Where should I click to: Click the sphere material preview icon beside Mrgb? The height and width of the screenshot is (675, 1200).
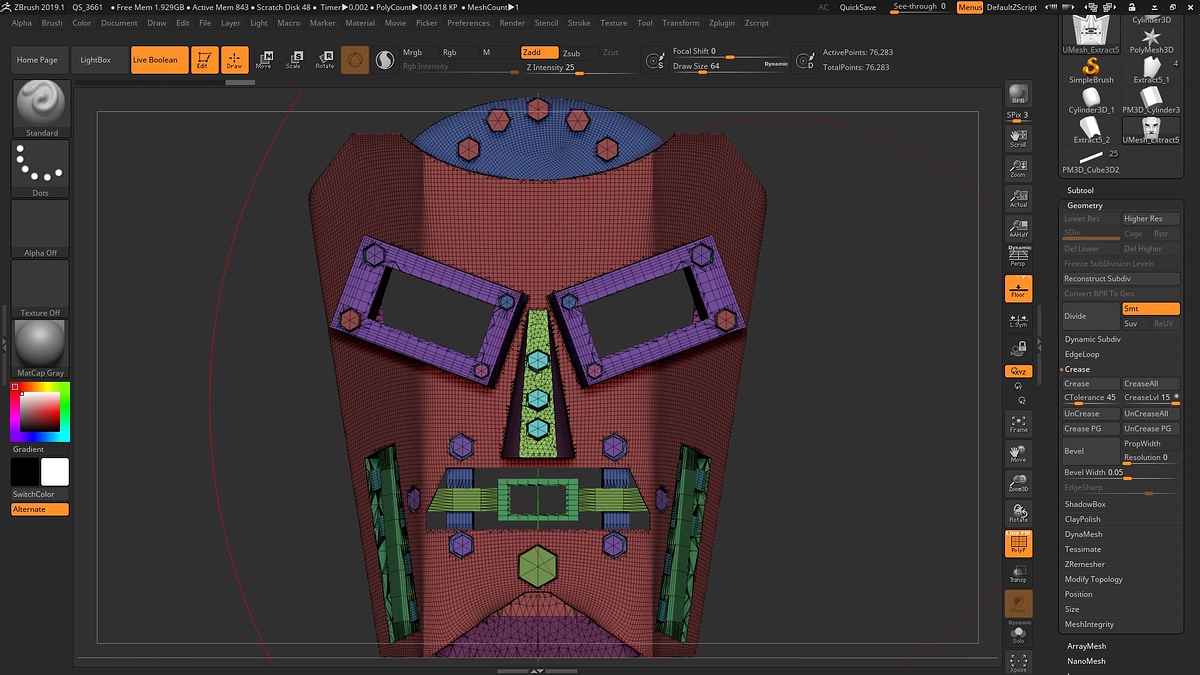pos(385,61)
